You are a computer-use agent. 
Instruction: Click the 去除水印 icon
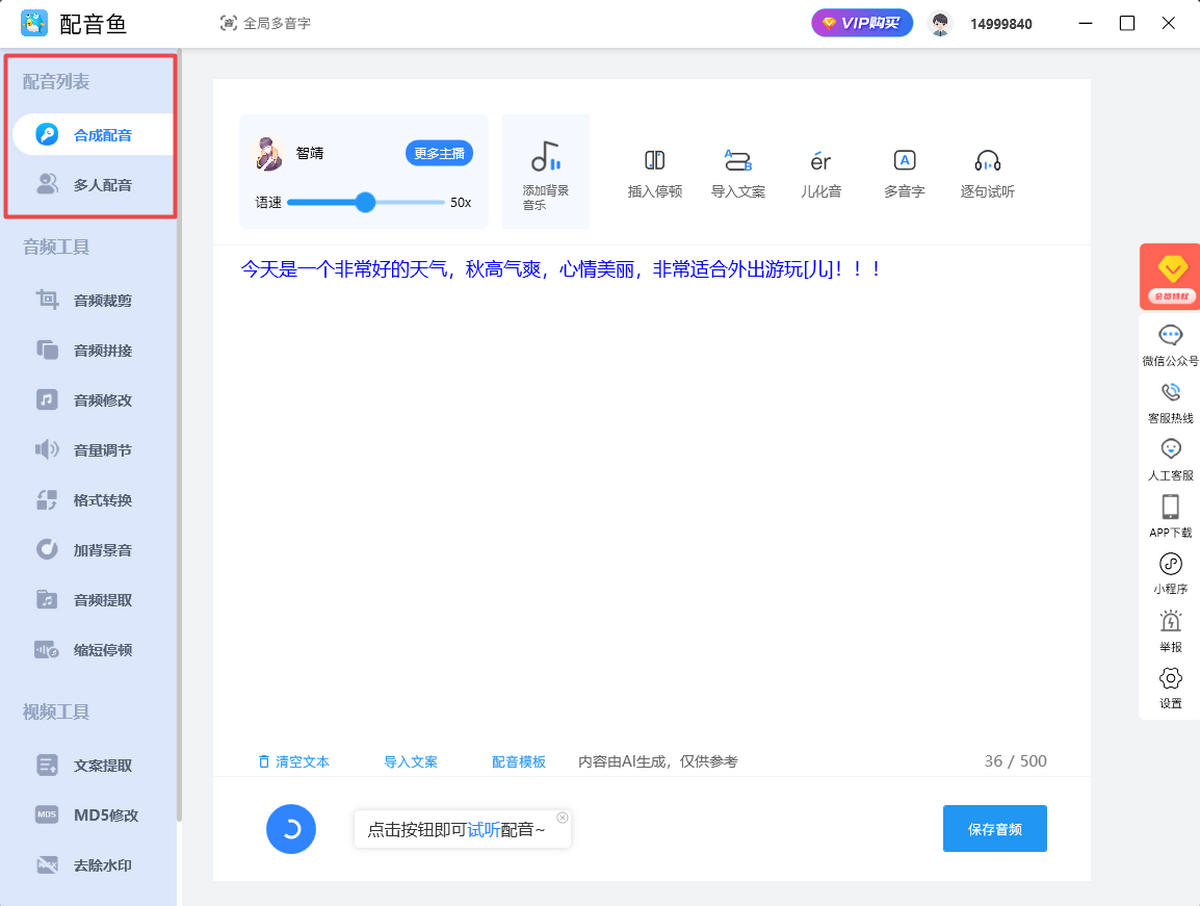click(47, 865)
